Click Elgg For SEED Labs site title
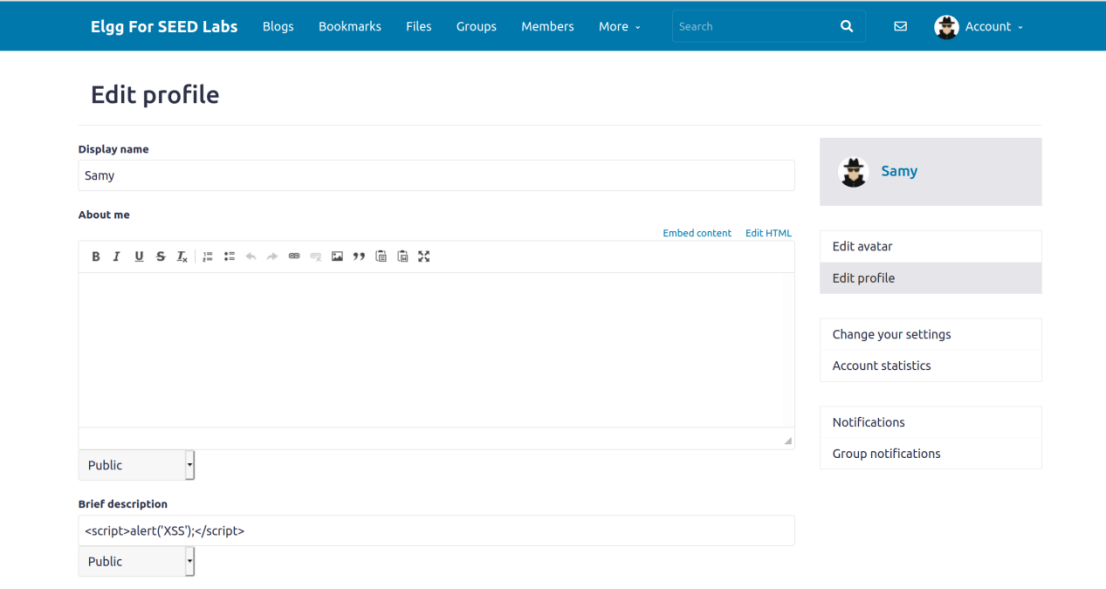 pos(164,27)
